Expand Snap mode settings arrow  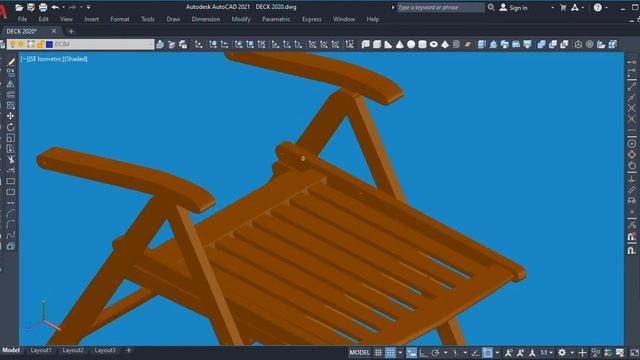click(x=400, y=353)
